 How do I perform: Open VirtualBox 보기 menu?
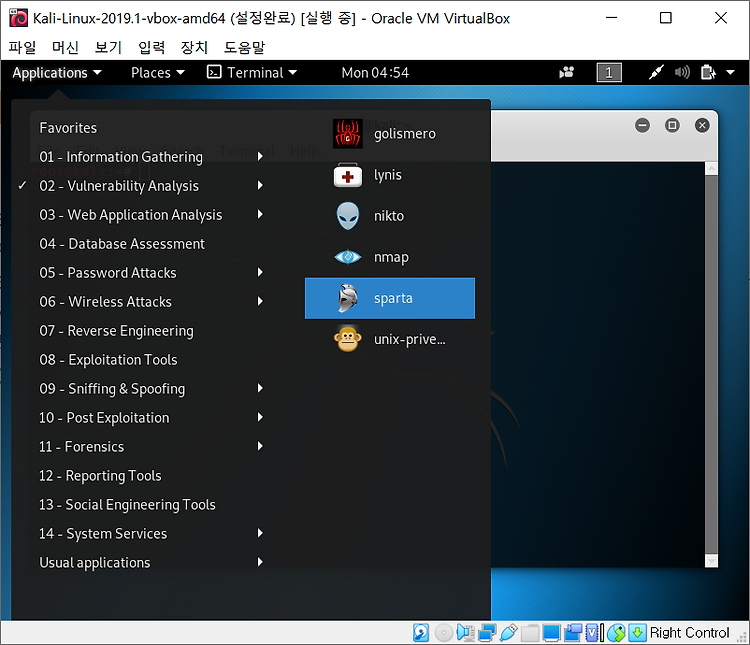click(108, 47)
